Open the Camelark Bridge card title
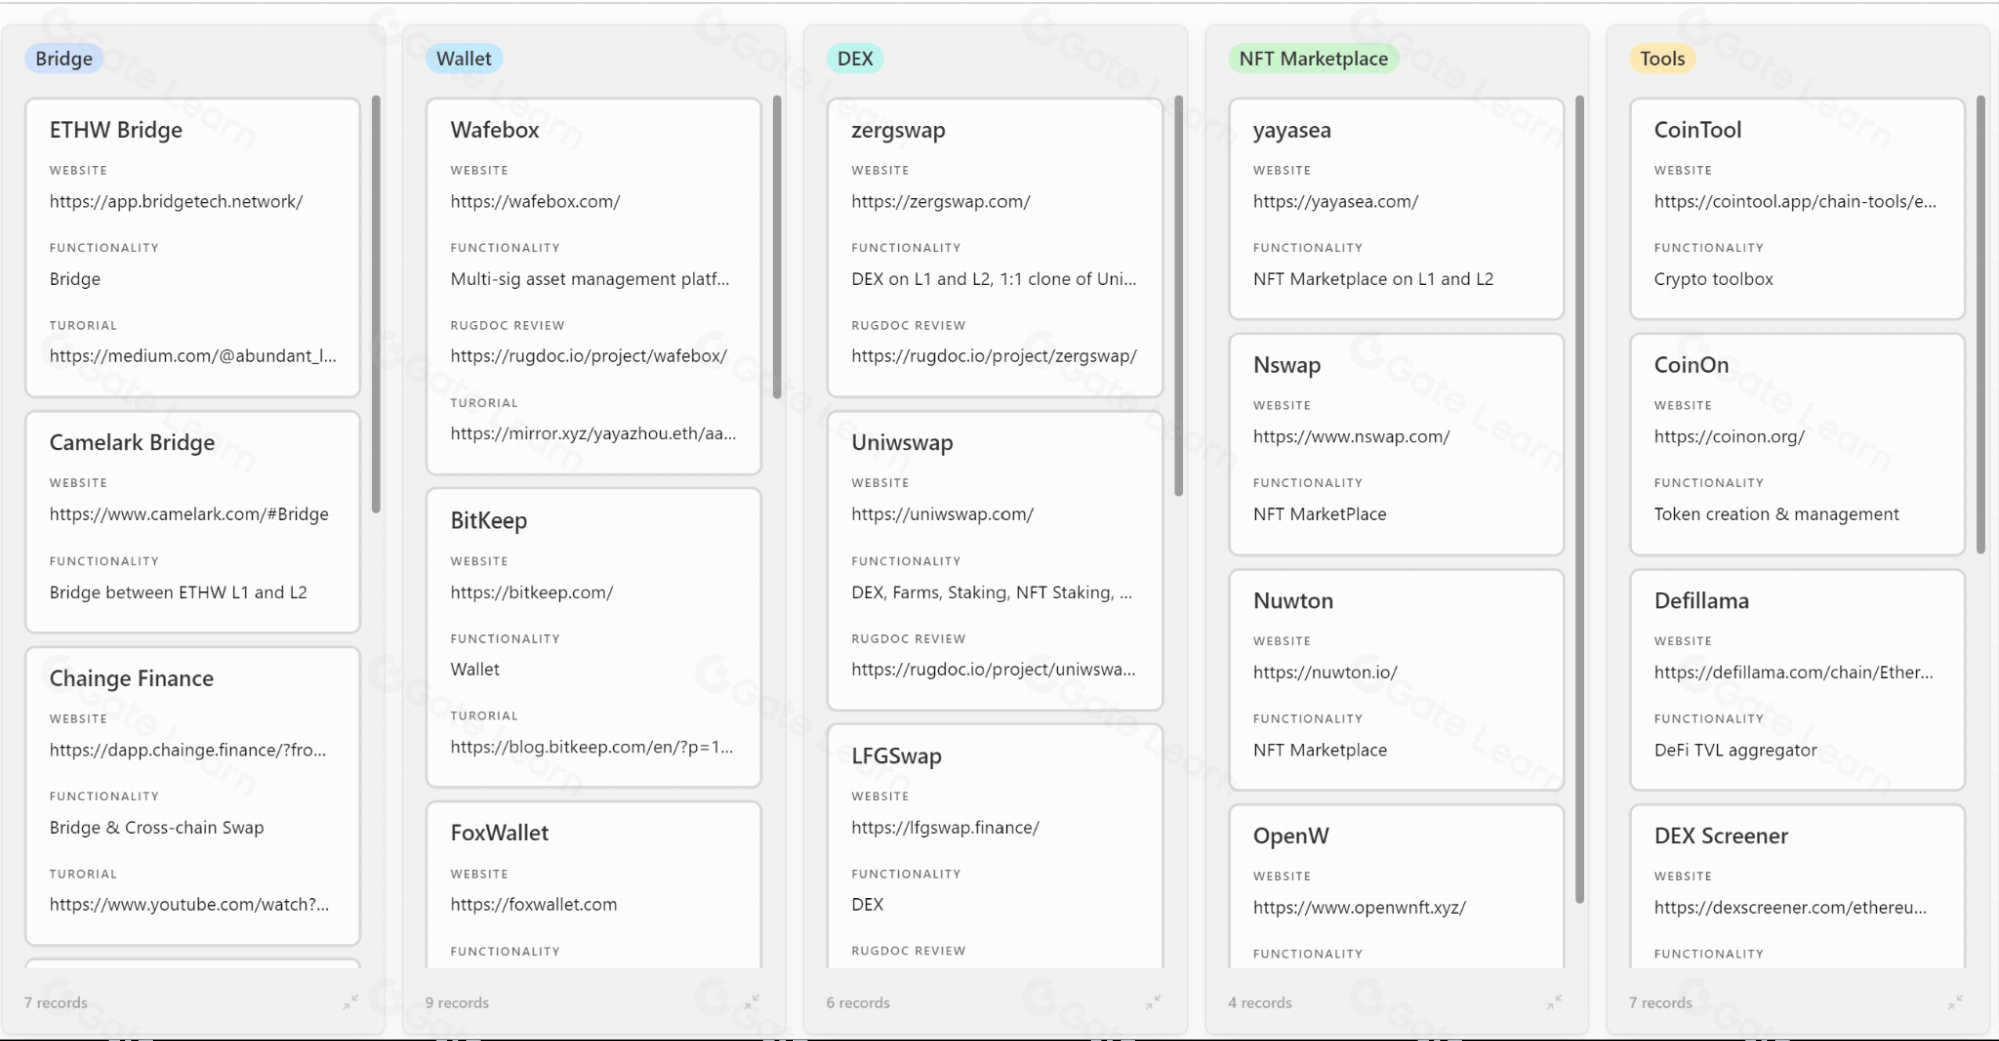This screenshot has height=1041, width=1999. 132,442
